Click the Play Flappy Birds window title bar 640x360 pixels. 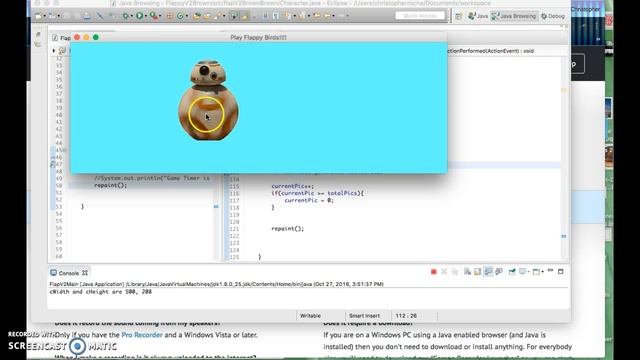click(258, 37)
